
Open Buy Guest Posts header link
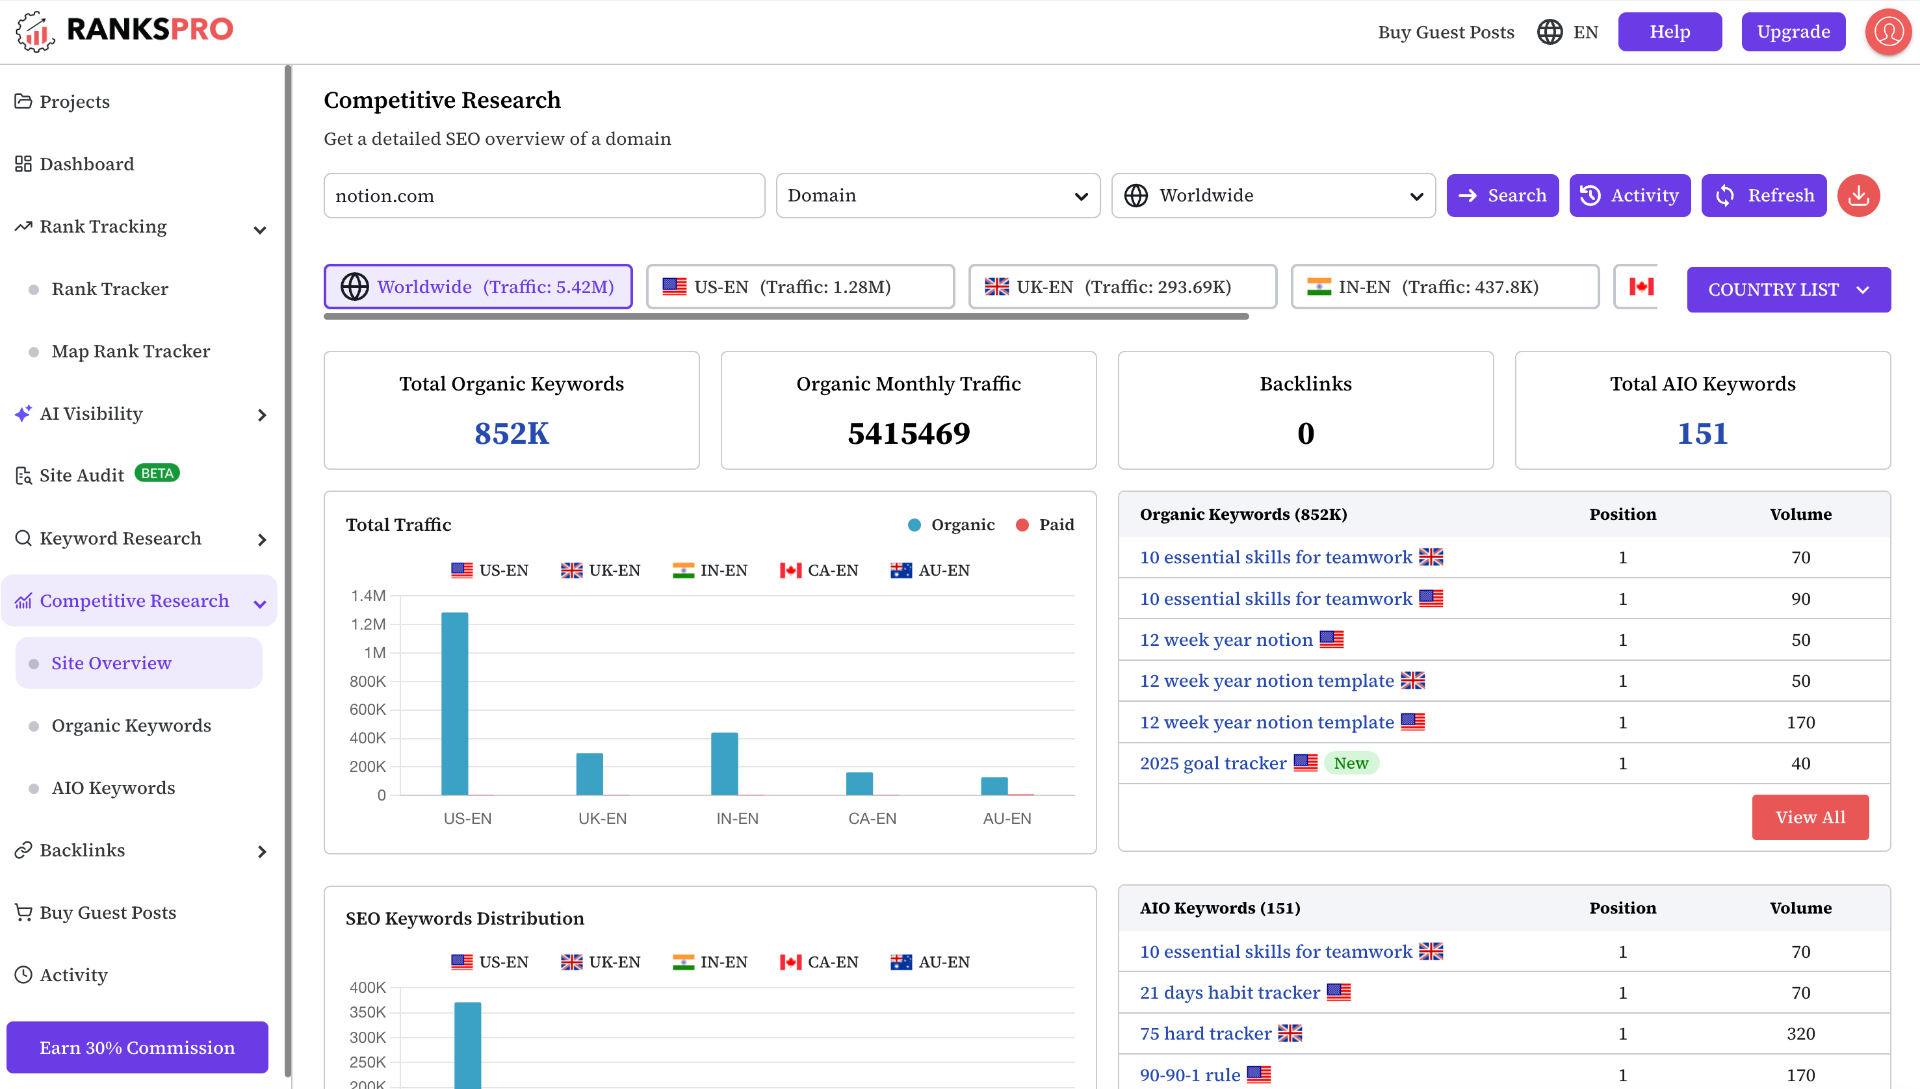(x=1446, y=32)
